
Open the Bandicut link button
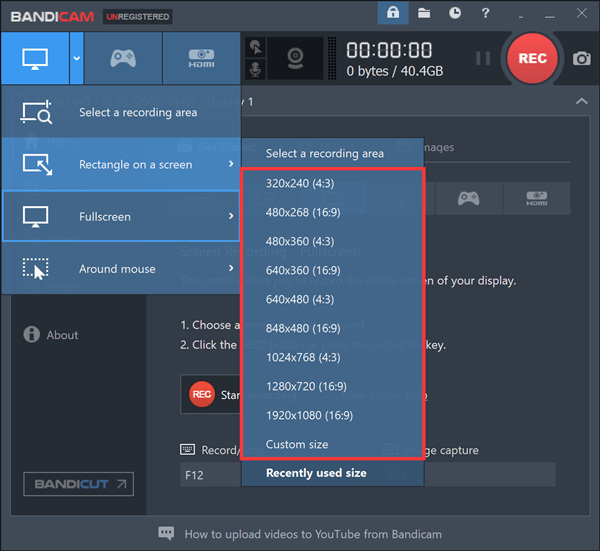click(x=78, y=484)
